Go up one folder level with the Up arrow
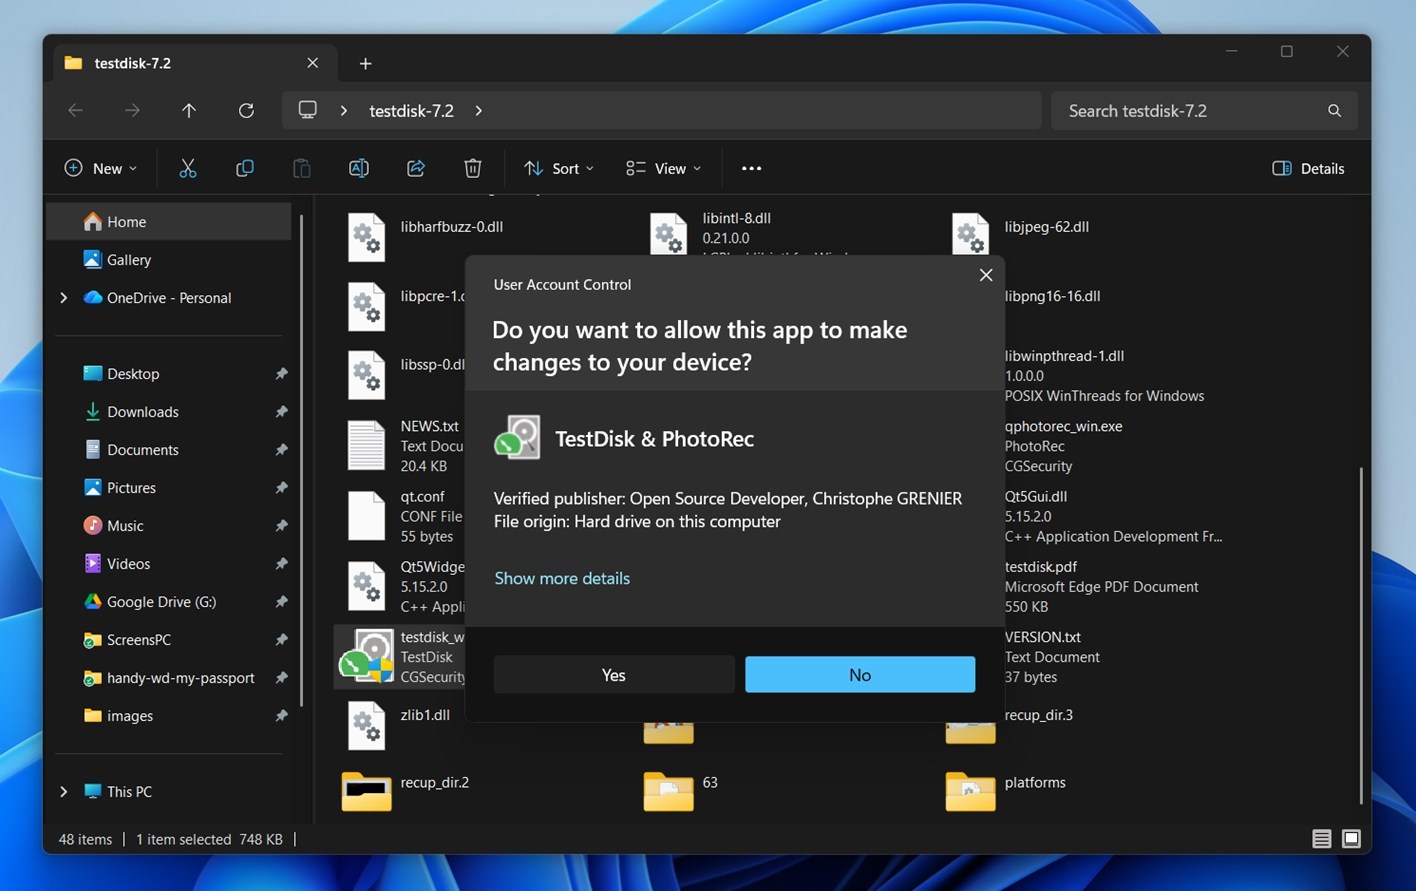 point(189,110)
